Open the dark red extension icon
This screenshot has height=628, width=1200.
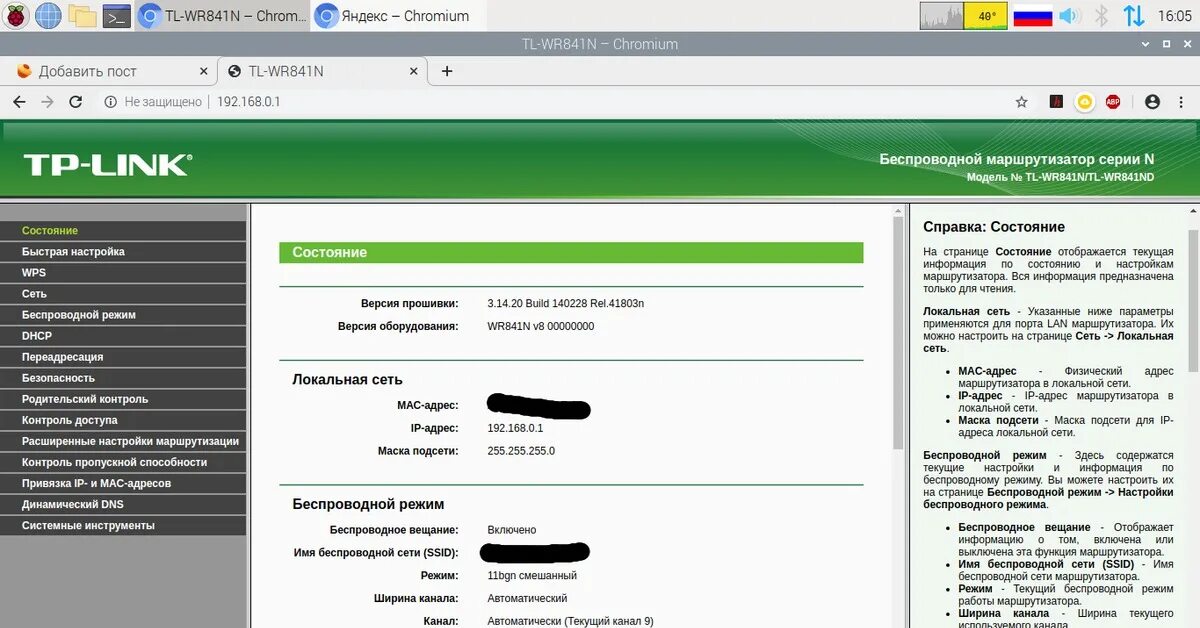[x=1056, y=102]
